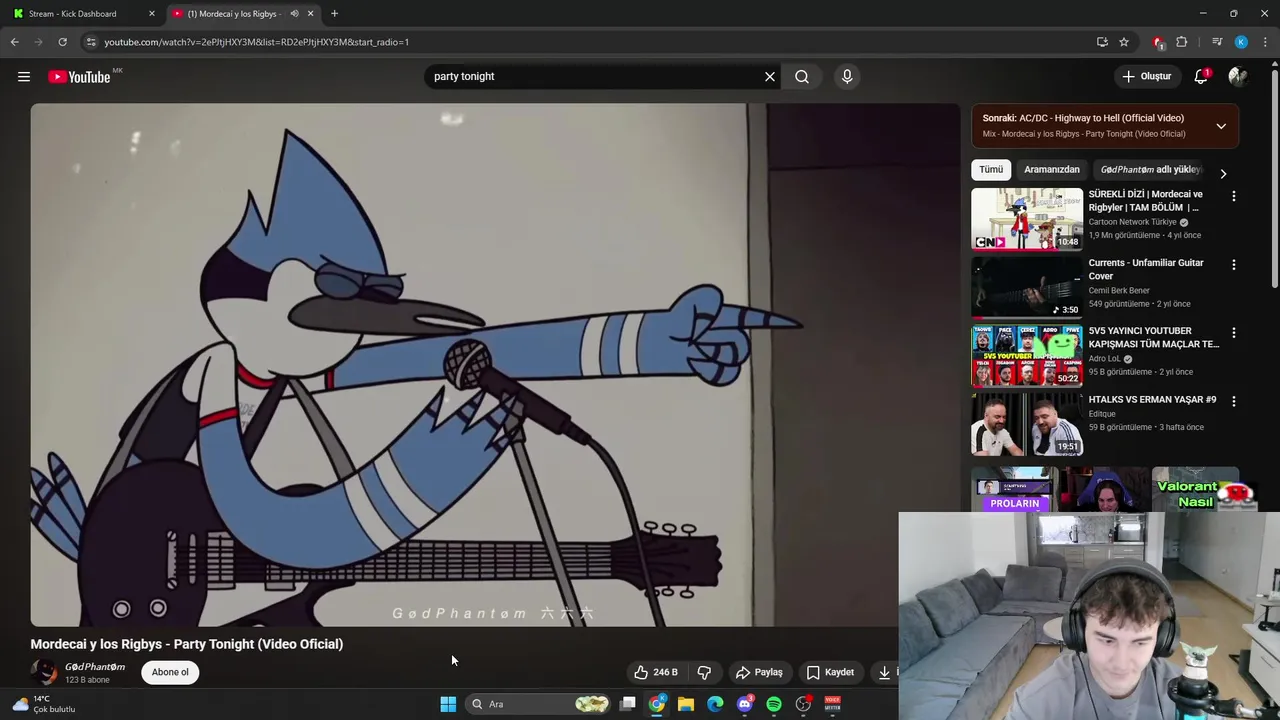Screen dimensions: 1280x720
Task: Open a new browser tab
Action: 334,14
